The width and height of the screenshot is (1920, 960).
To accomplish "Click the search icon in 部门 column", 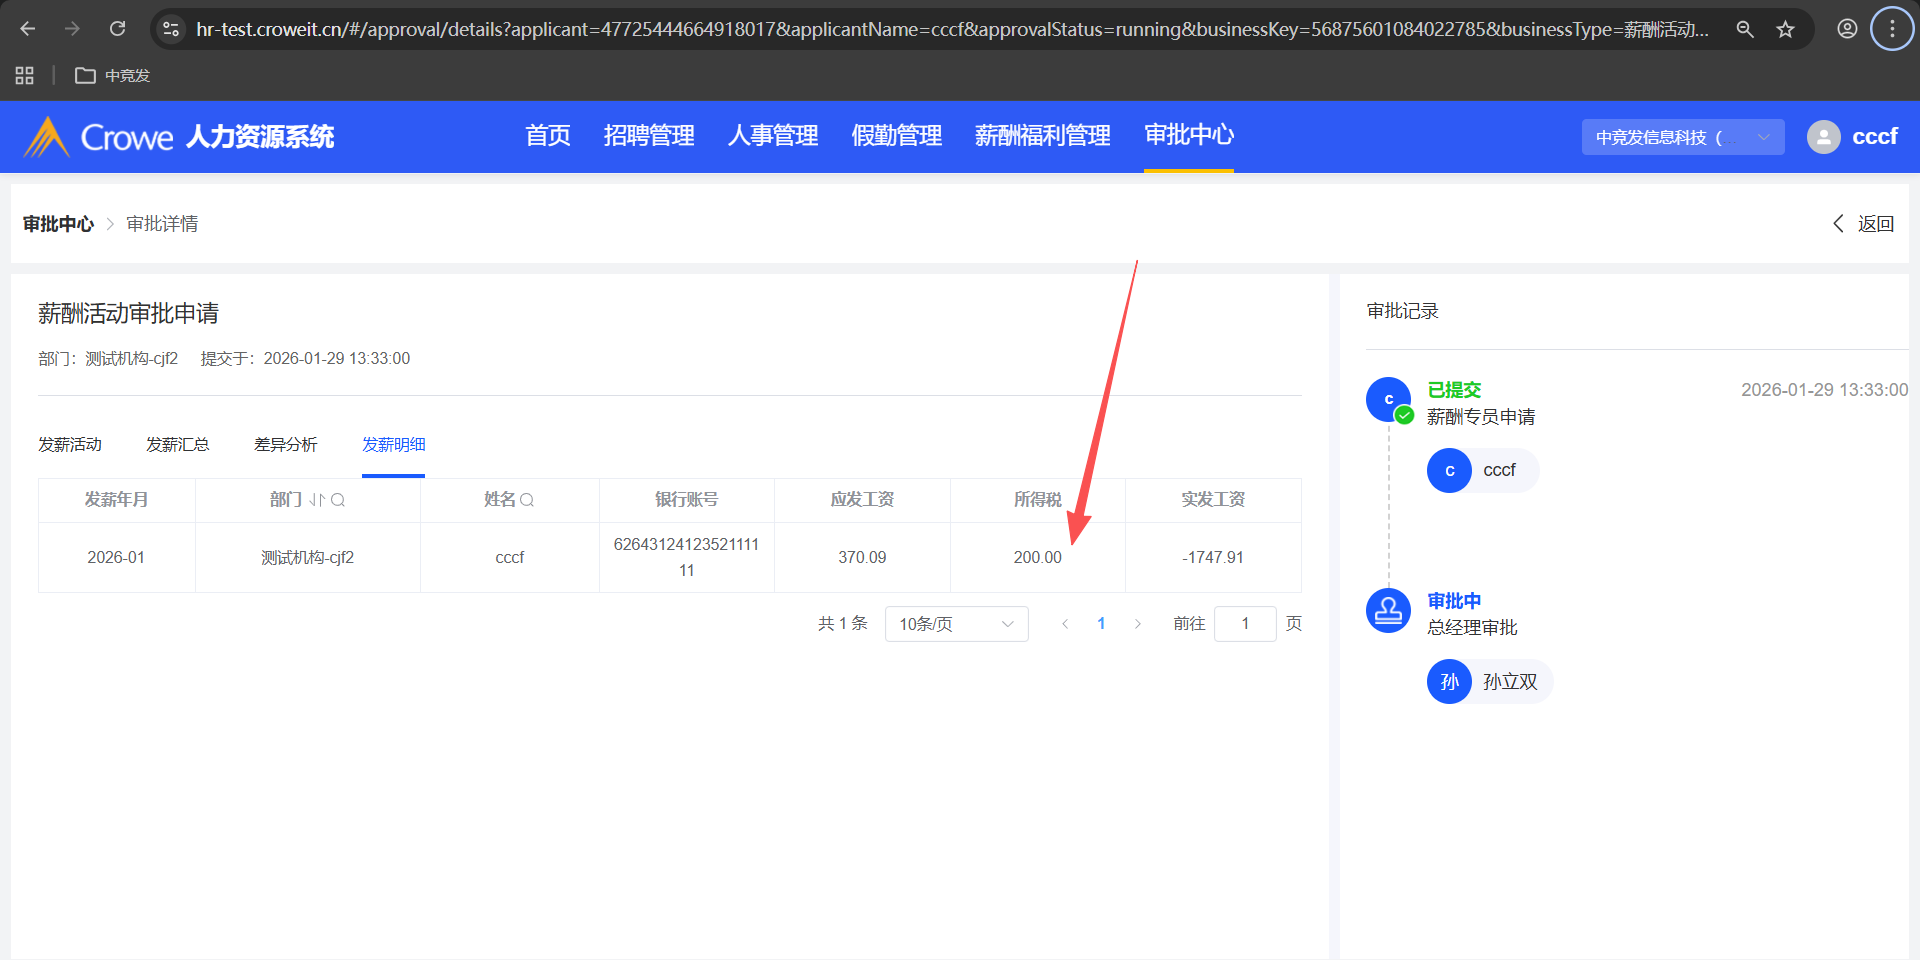I will click(x=338, y=500).
